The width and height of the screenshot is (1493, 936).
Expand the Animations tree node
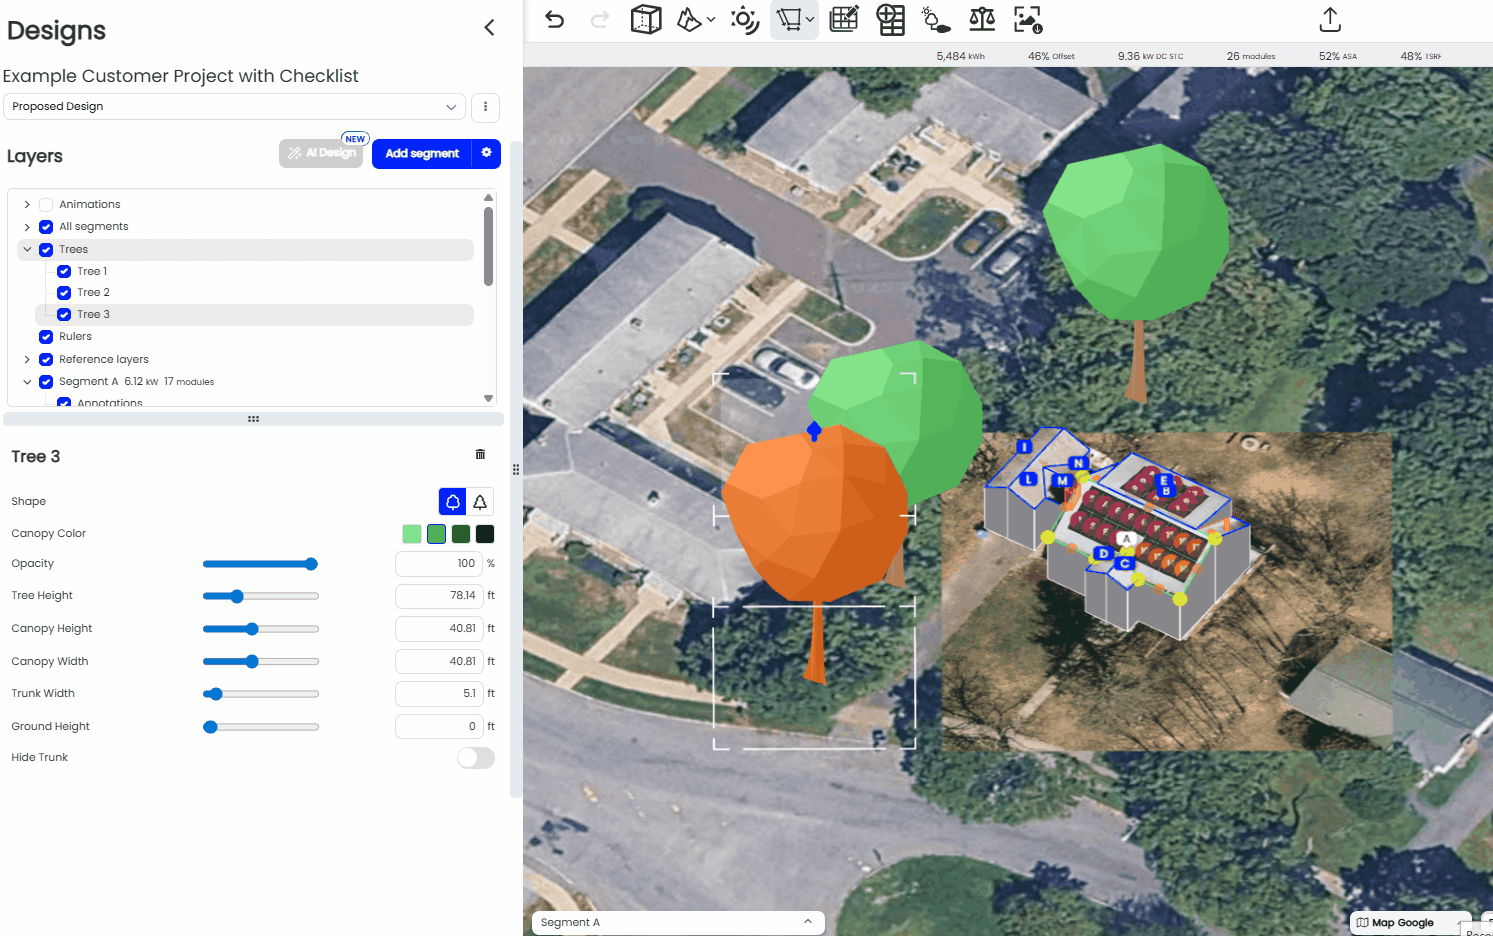(27, 205)
